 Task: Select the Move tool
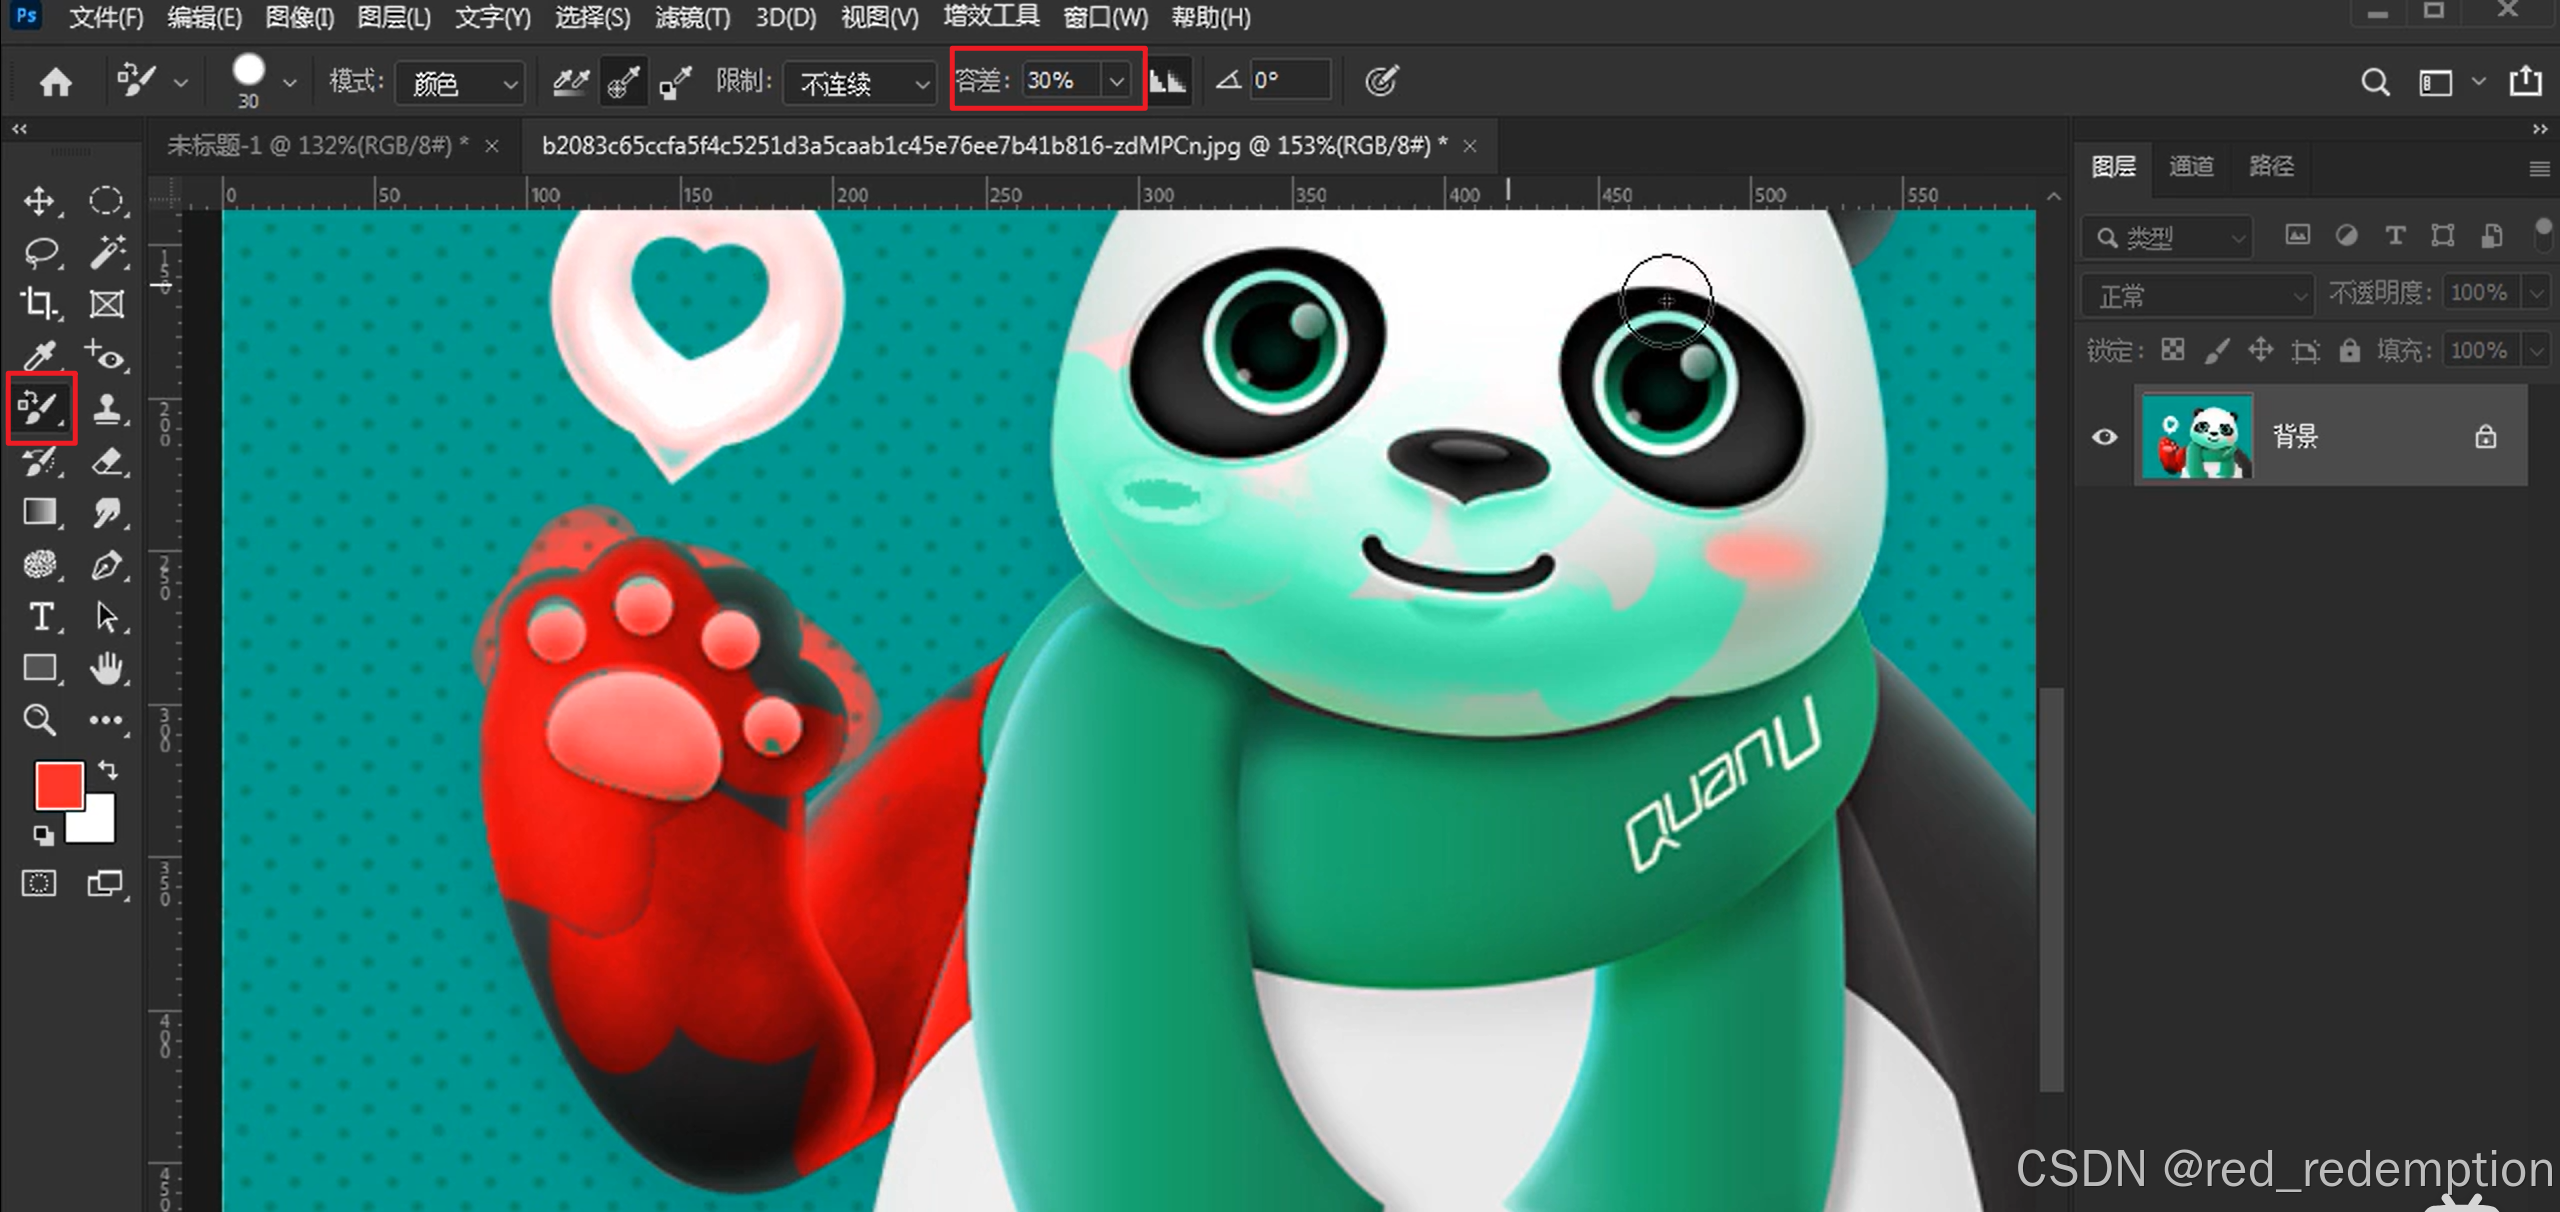click(39, 201)
